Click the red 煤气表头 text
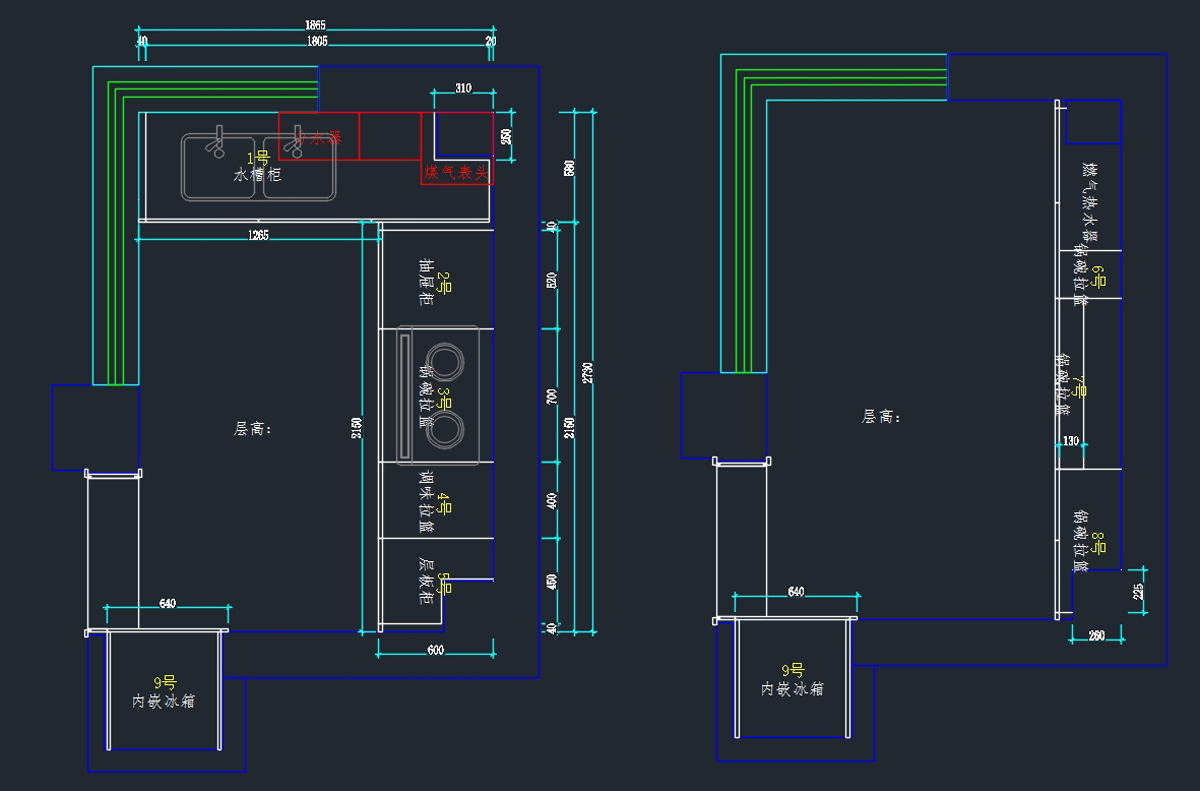1200x791 pixels. pyautogui.click(x=455, y=173)
